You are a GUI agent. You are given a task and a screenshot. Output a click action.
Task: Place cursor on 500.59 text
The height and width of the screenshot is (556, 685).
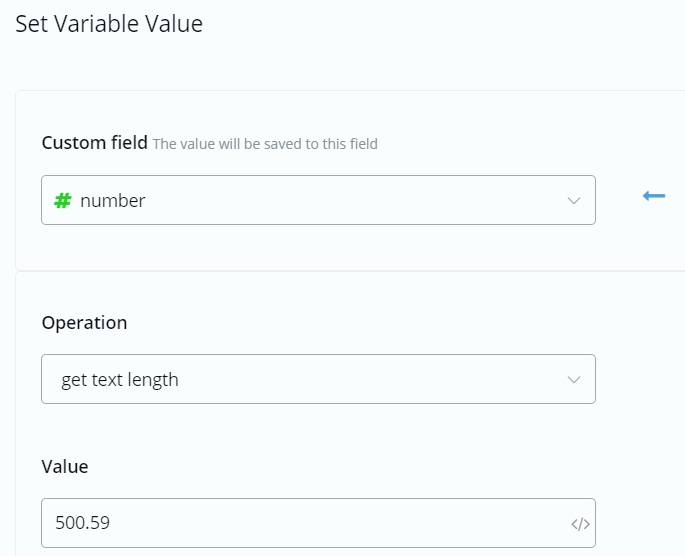(85, 523)
